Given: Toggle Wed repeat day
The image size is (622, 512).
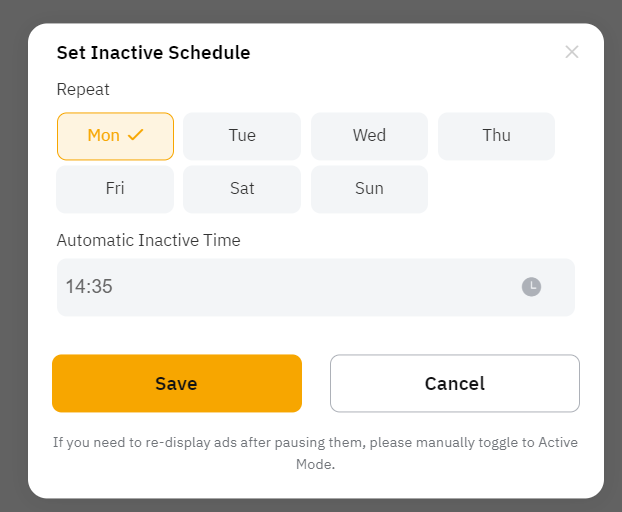Looking at the screenshot, I should tap(369, 136).
